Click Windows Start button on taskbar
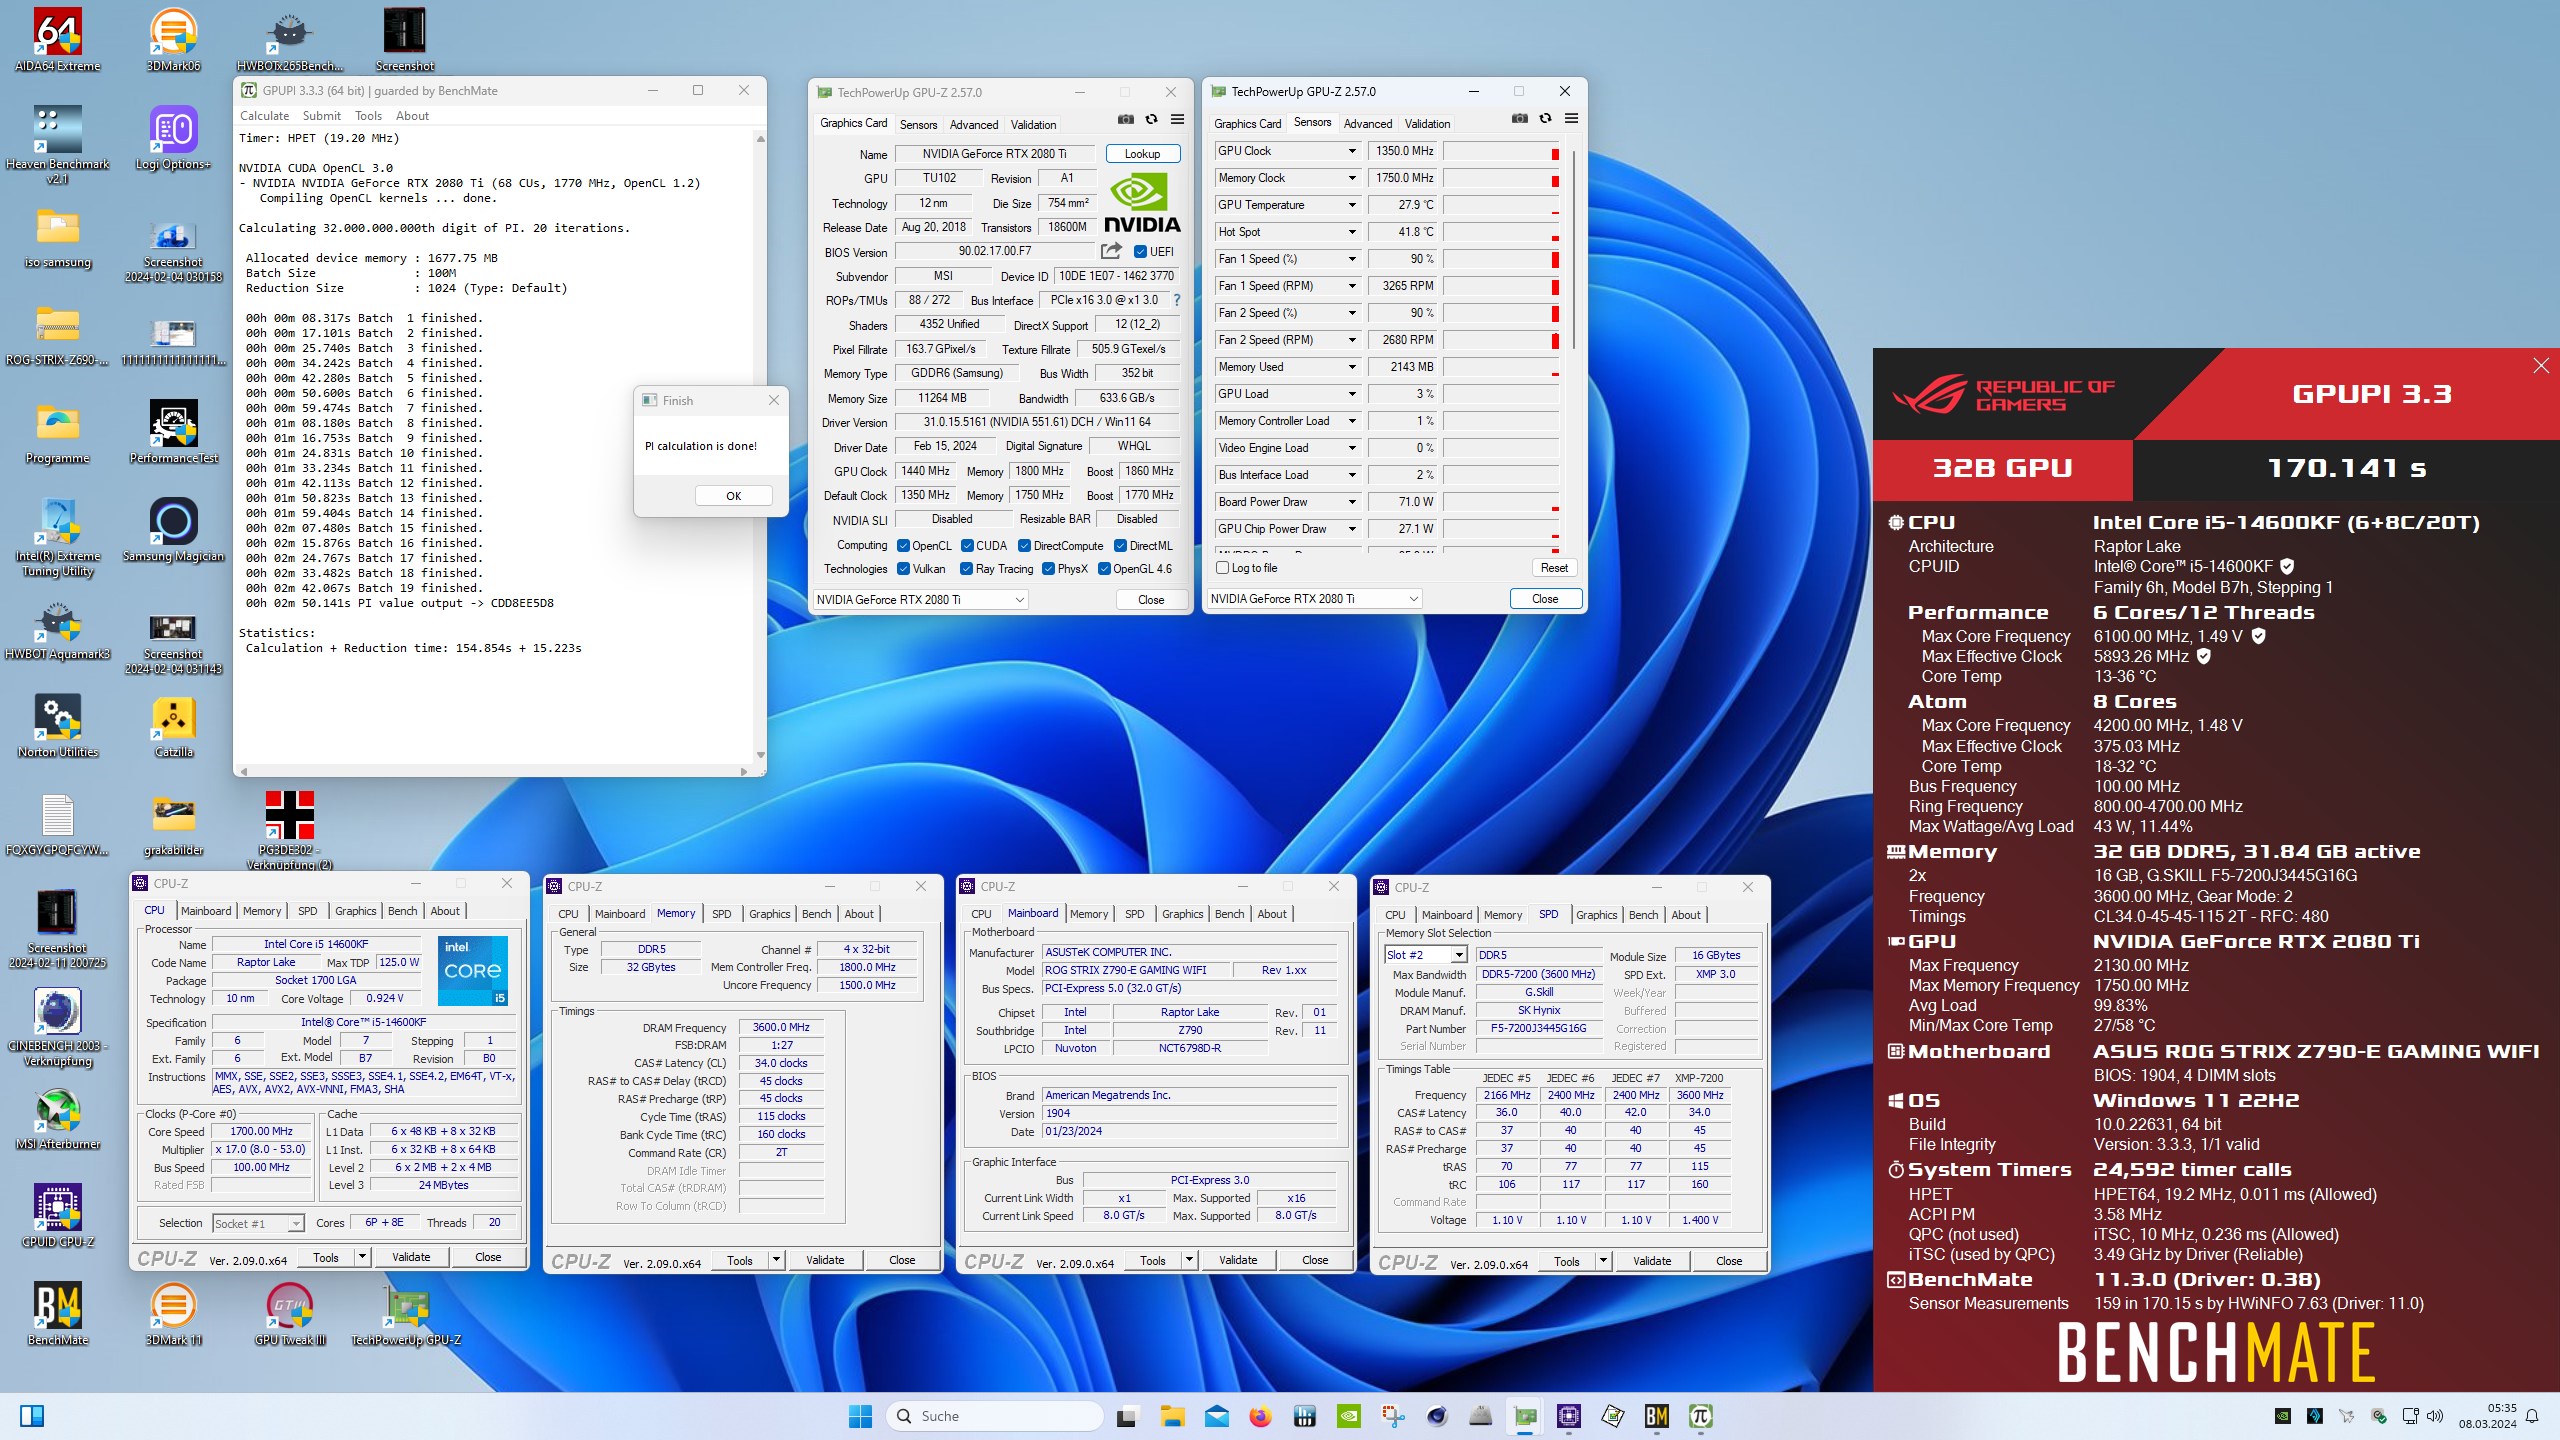 pyautogui.click(x=860, y=1416)
